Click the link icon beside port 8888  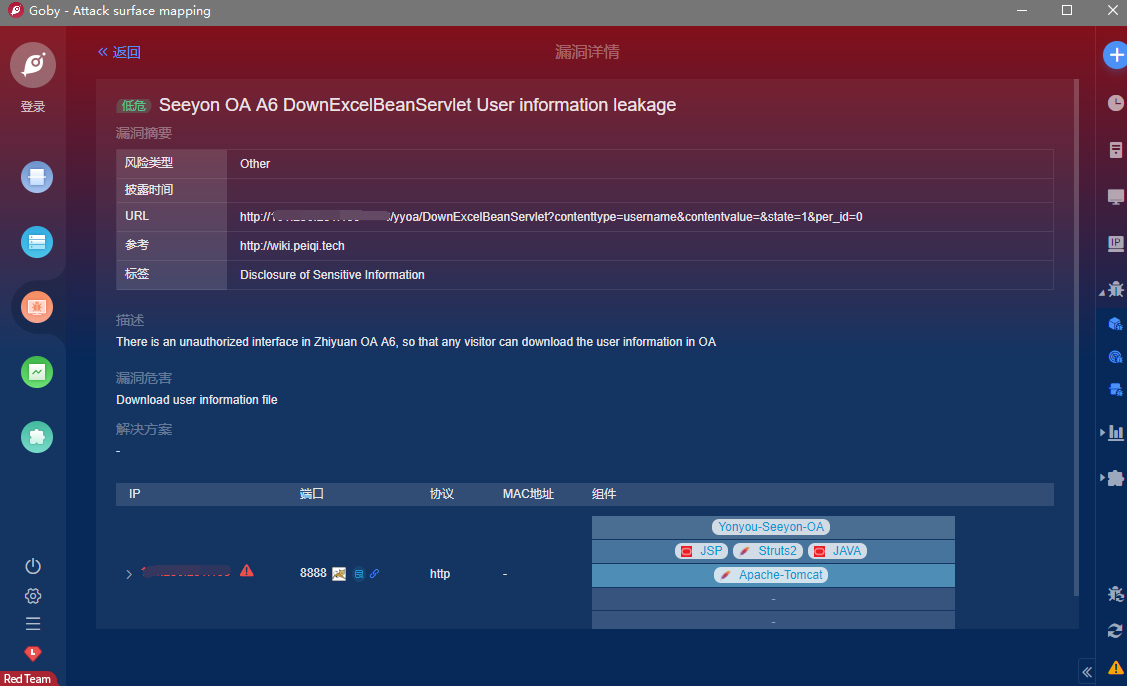(x=374, y=574)
